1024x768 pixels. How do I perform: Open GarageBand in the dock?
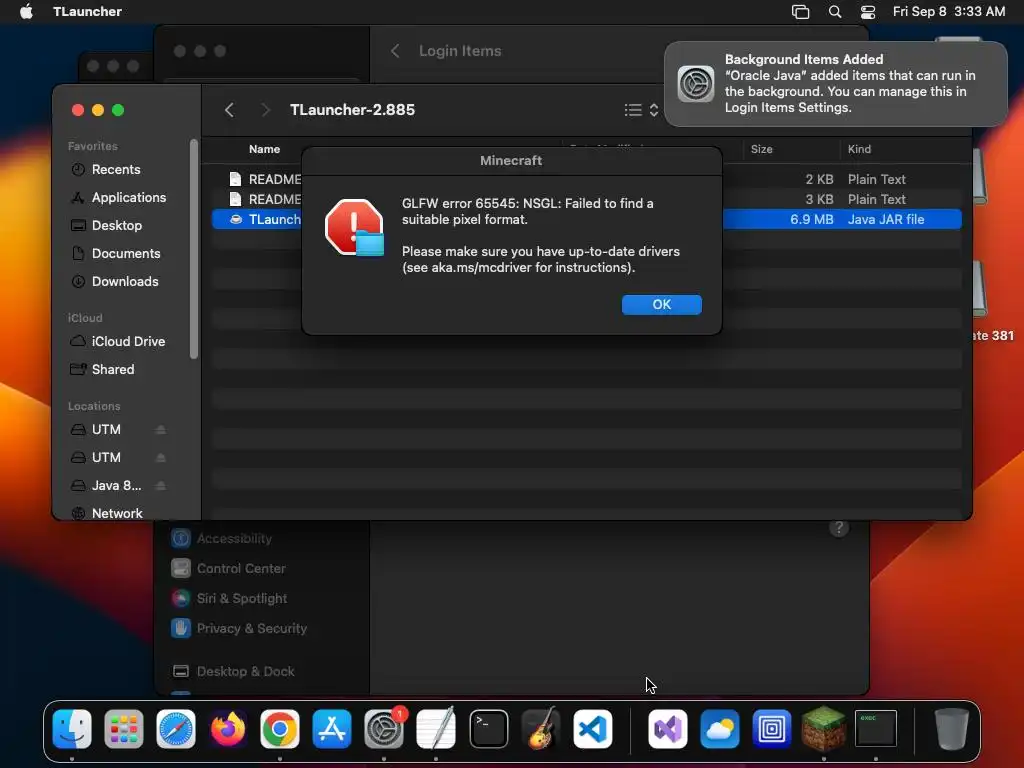[541, 728]
